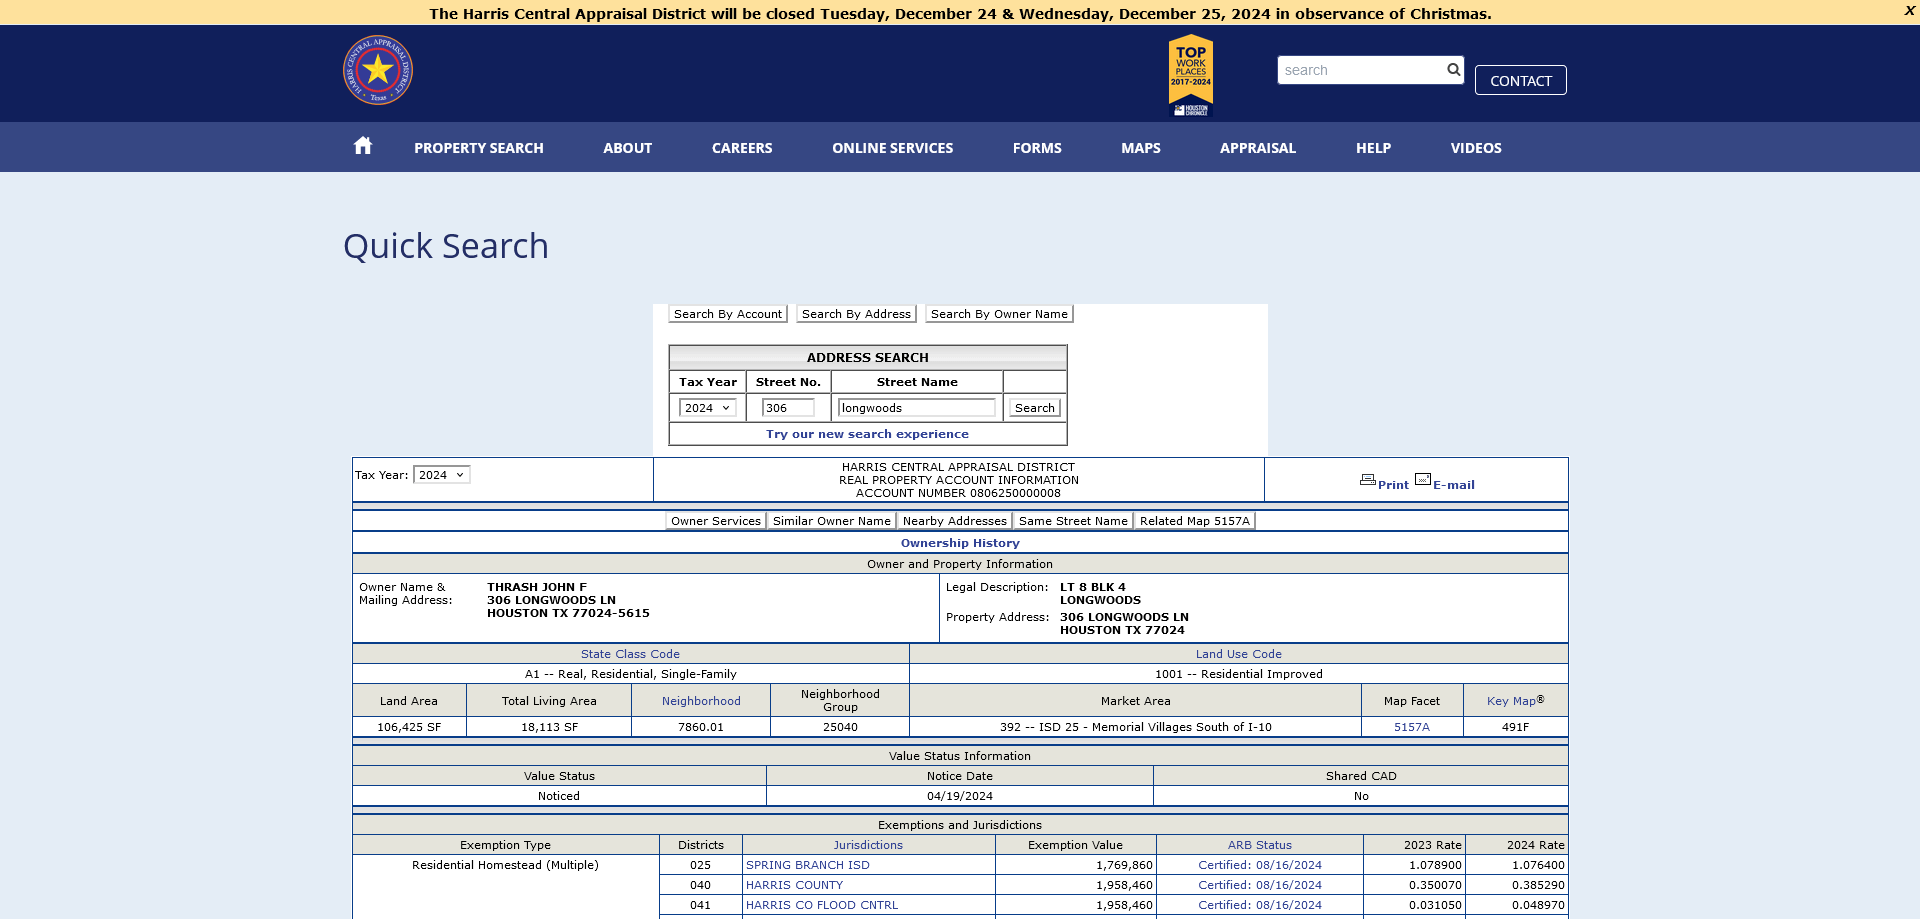Open the CONTACT page

click(x=1520, y=80)
